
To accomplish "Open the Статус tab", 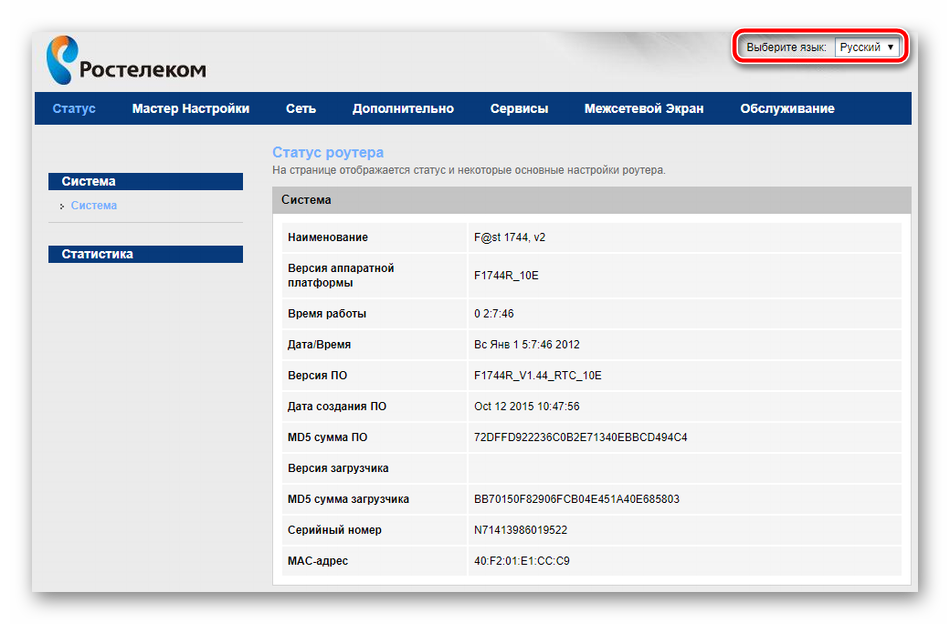I will pos(74,109).
